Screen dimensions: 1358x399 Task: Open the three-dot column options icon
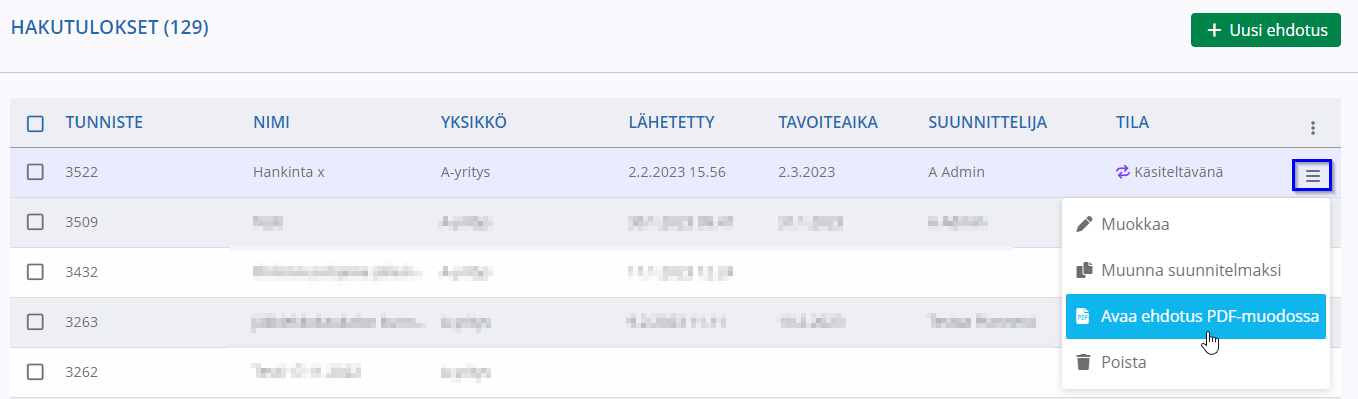pyautogui.click(x=1313, y=128)
